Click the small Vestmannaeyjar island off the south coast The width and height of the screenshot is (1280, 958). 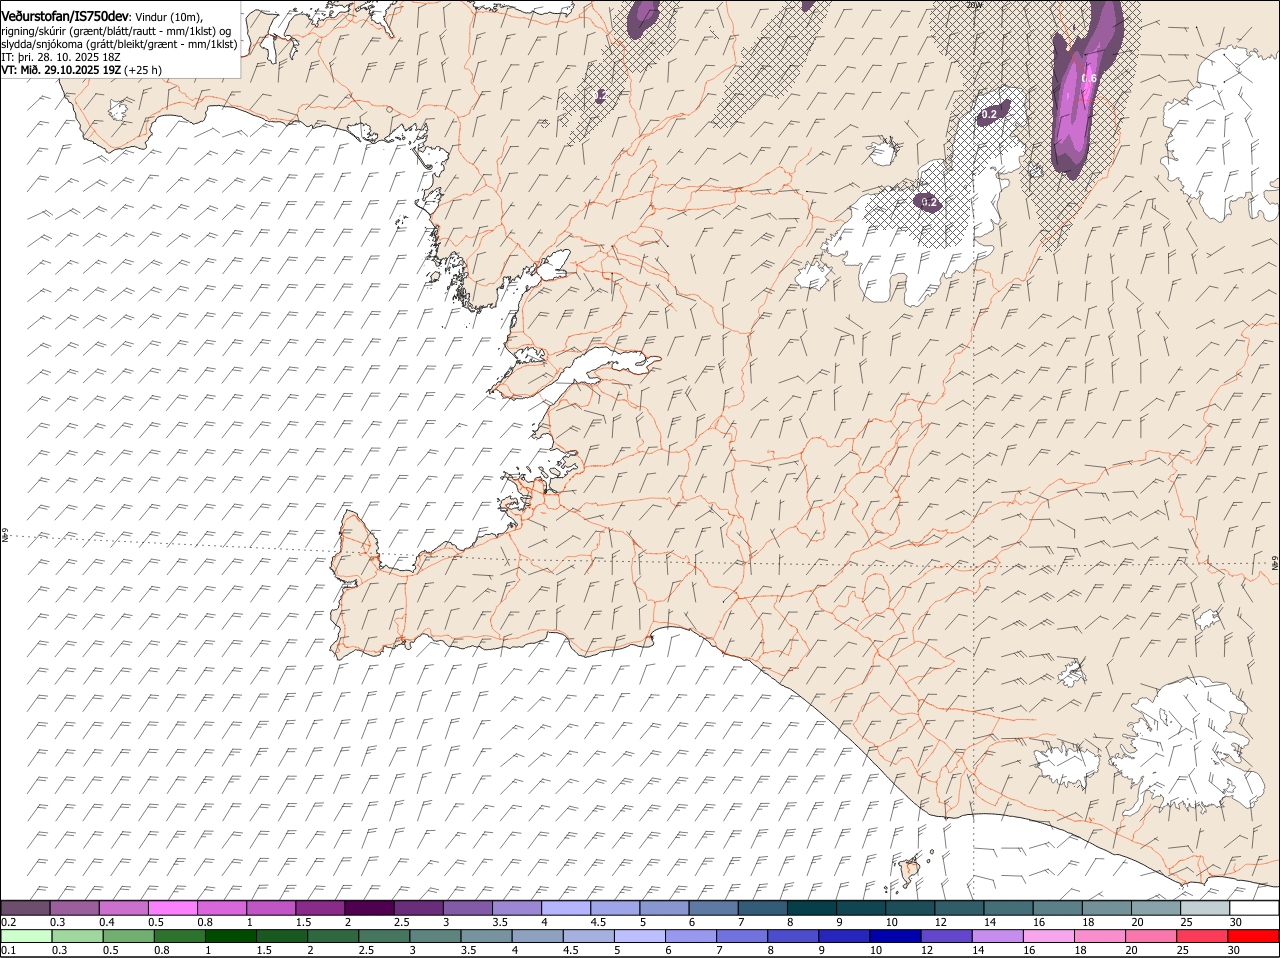(x=911, y=871)
